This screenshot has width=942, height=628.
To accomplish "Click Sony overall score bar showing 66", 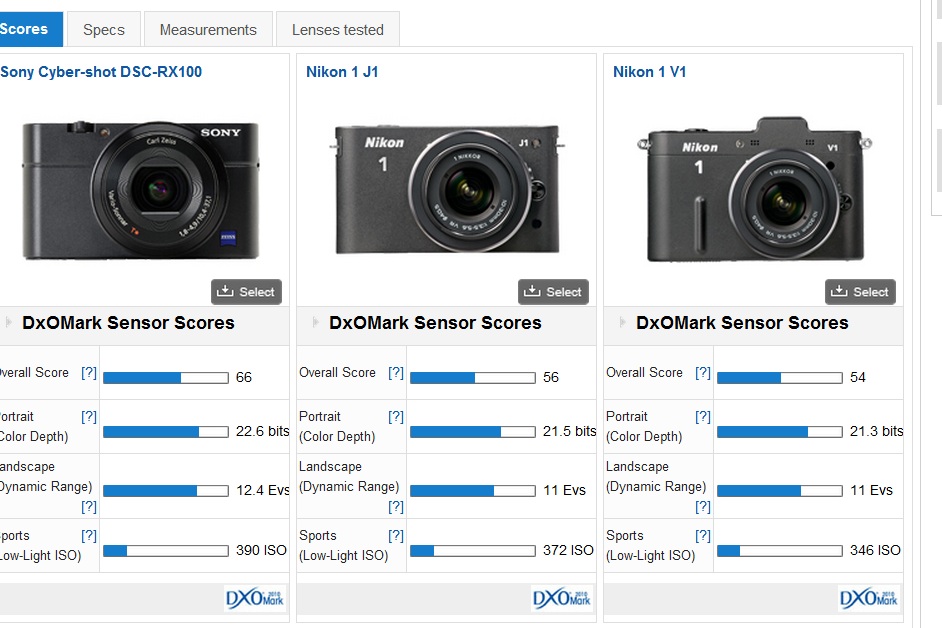I will pos(166,377).
